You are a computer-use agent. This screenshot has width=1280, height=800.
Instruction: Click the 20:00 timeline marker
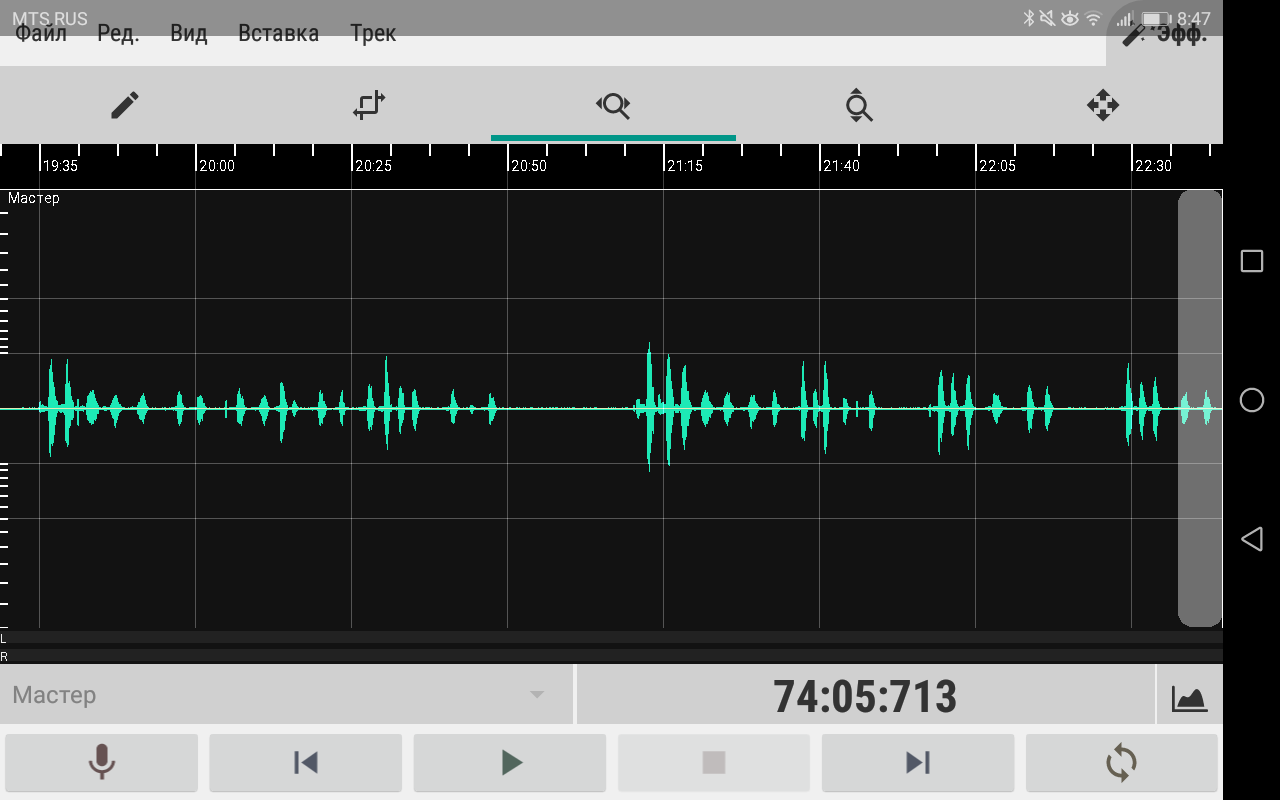[x=216, y=166]
